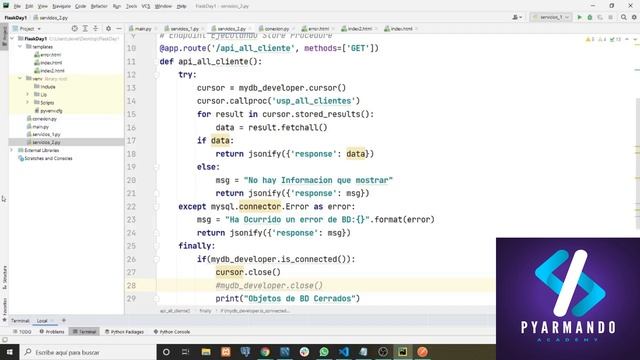The height and width of the screenshot is (360, 640).
Task: Open the Python Console tool window
Action: (x=172, y=332)
